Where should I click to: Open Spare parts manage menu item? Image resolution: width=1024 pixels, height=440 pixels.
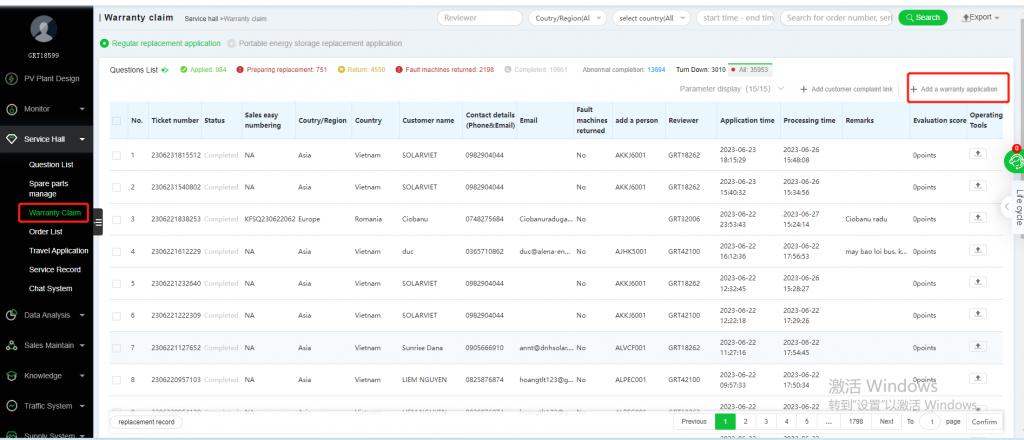tap(48, 189)
